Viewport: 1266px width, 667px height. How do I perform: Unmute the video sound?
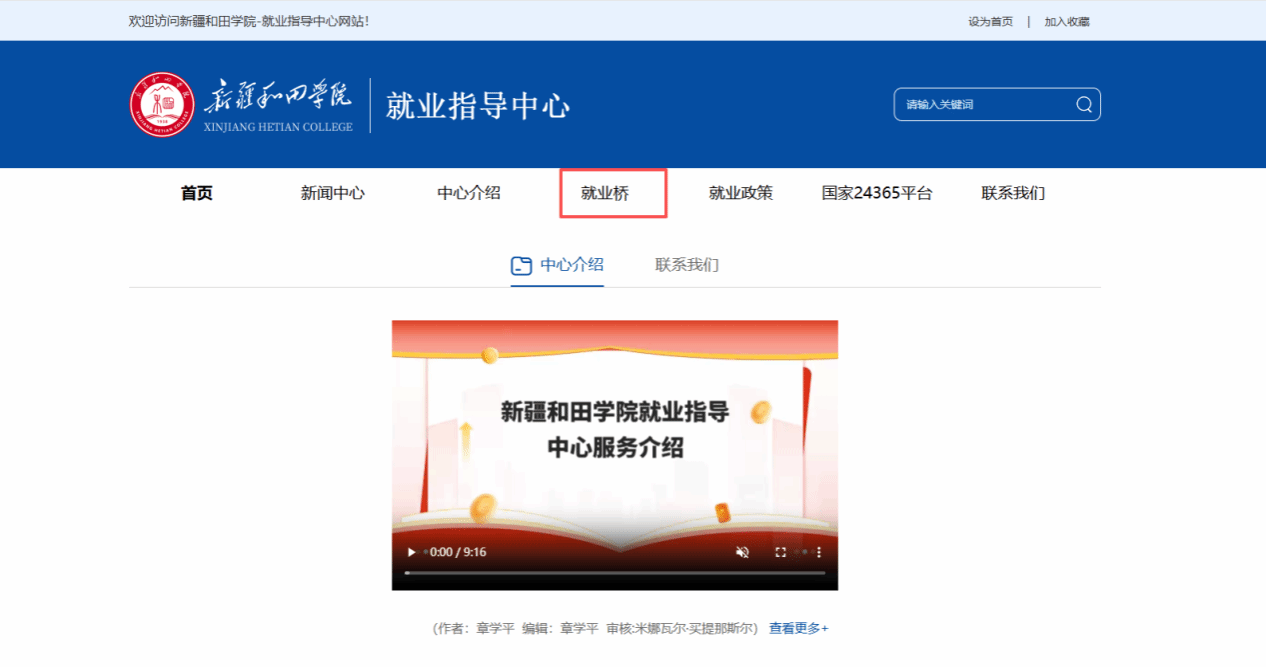point(742,552)
